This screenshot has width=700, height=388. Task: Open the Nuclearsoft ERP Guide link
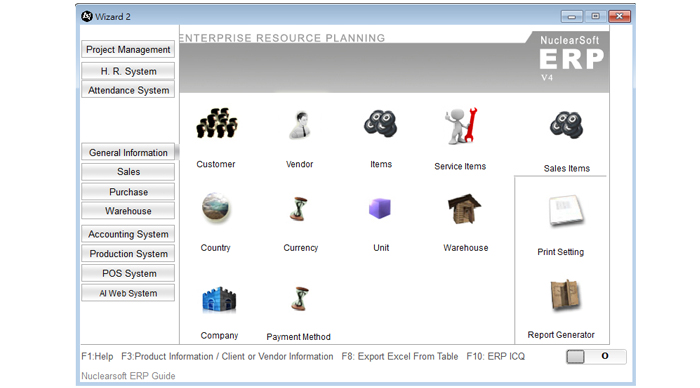128,376
